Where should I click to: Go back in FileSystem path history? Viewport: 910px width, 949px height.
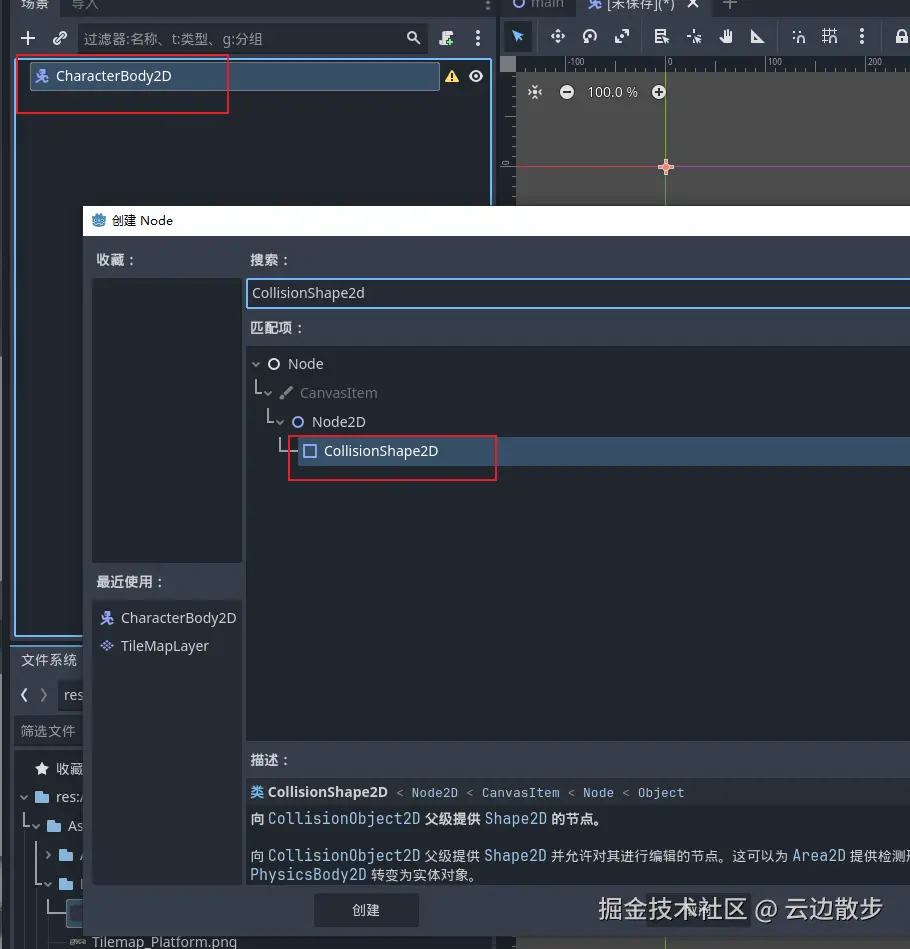24,695
